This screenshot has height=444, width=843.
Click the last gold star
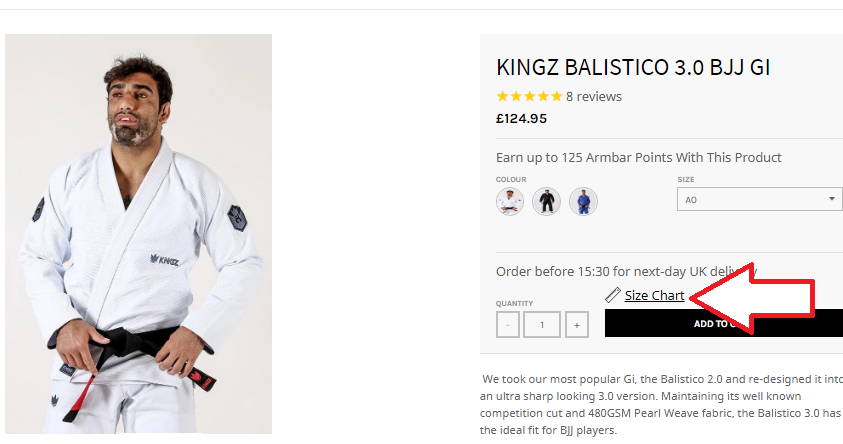point(556,96)
